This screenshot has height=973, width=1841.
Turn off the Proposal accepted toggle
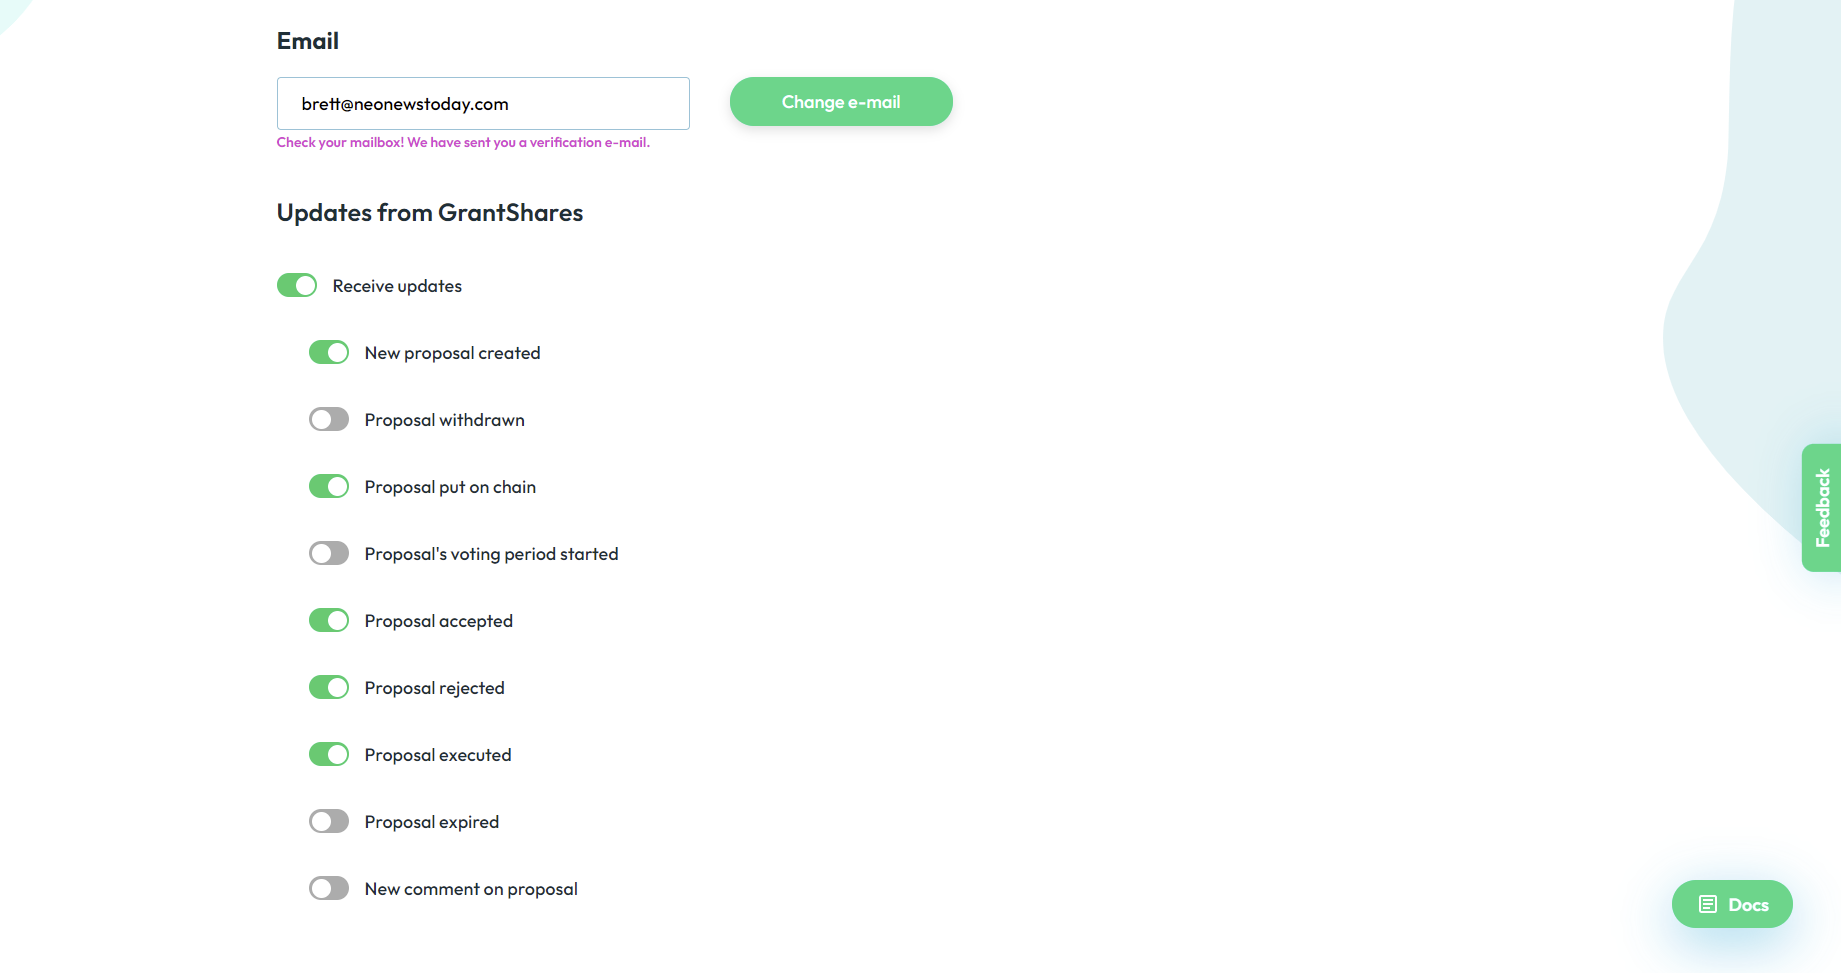click(329, 621)
